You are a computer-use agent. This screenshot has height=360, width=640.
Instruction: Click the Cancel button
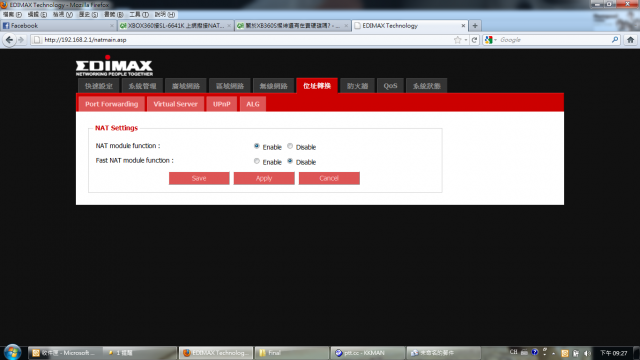pos(329,178)
